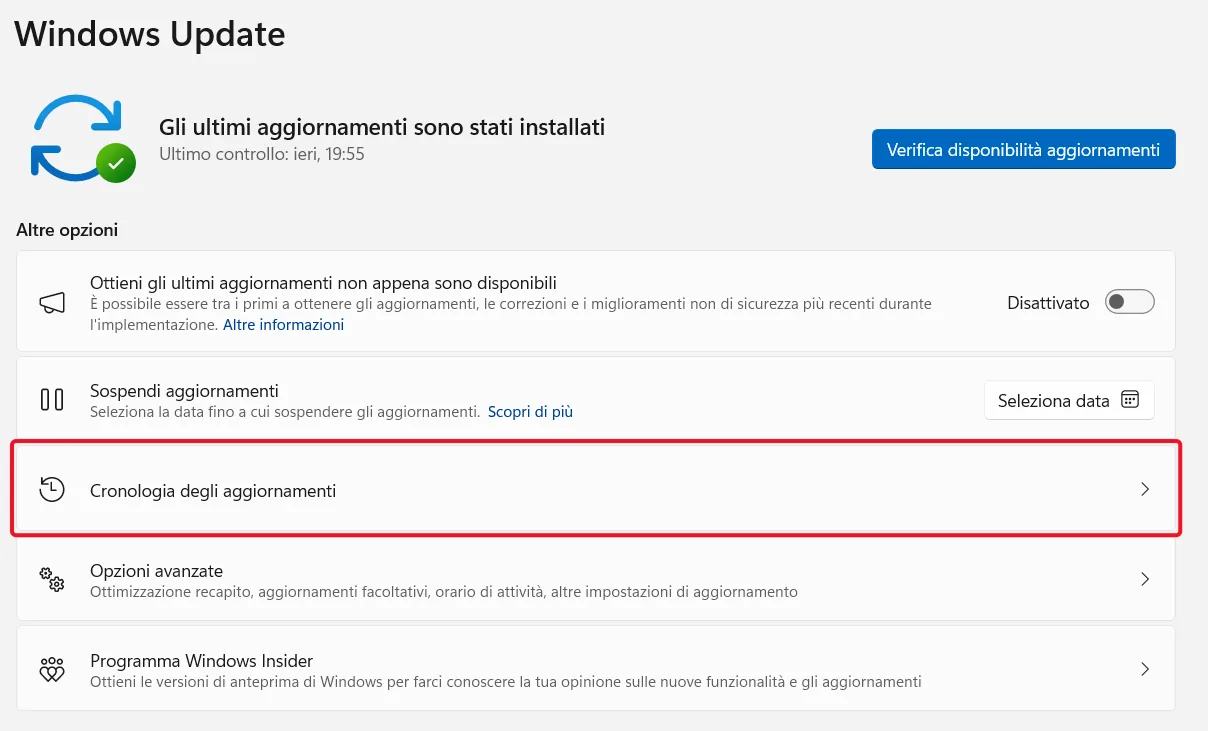Enable the Disattivato latest updates toggle
Image resolution: width=1208 pixels, height=731 pixels.
[x=1130, y=302]
